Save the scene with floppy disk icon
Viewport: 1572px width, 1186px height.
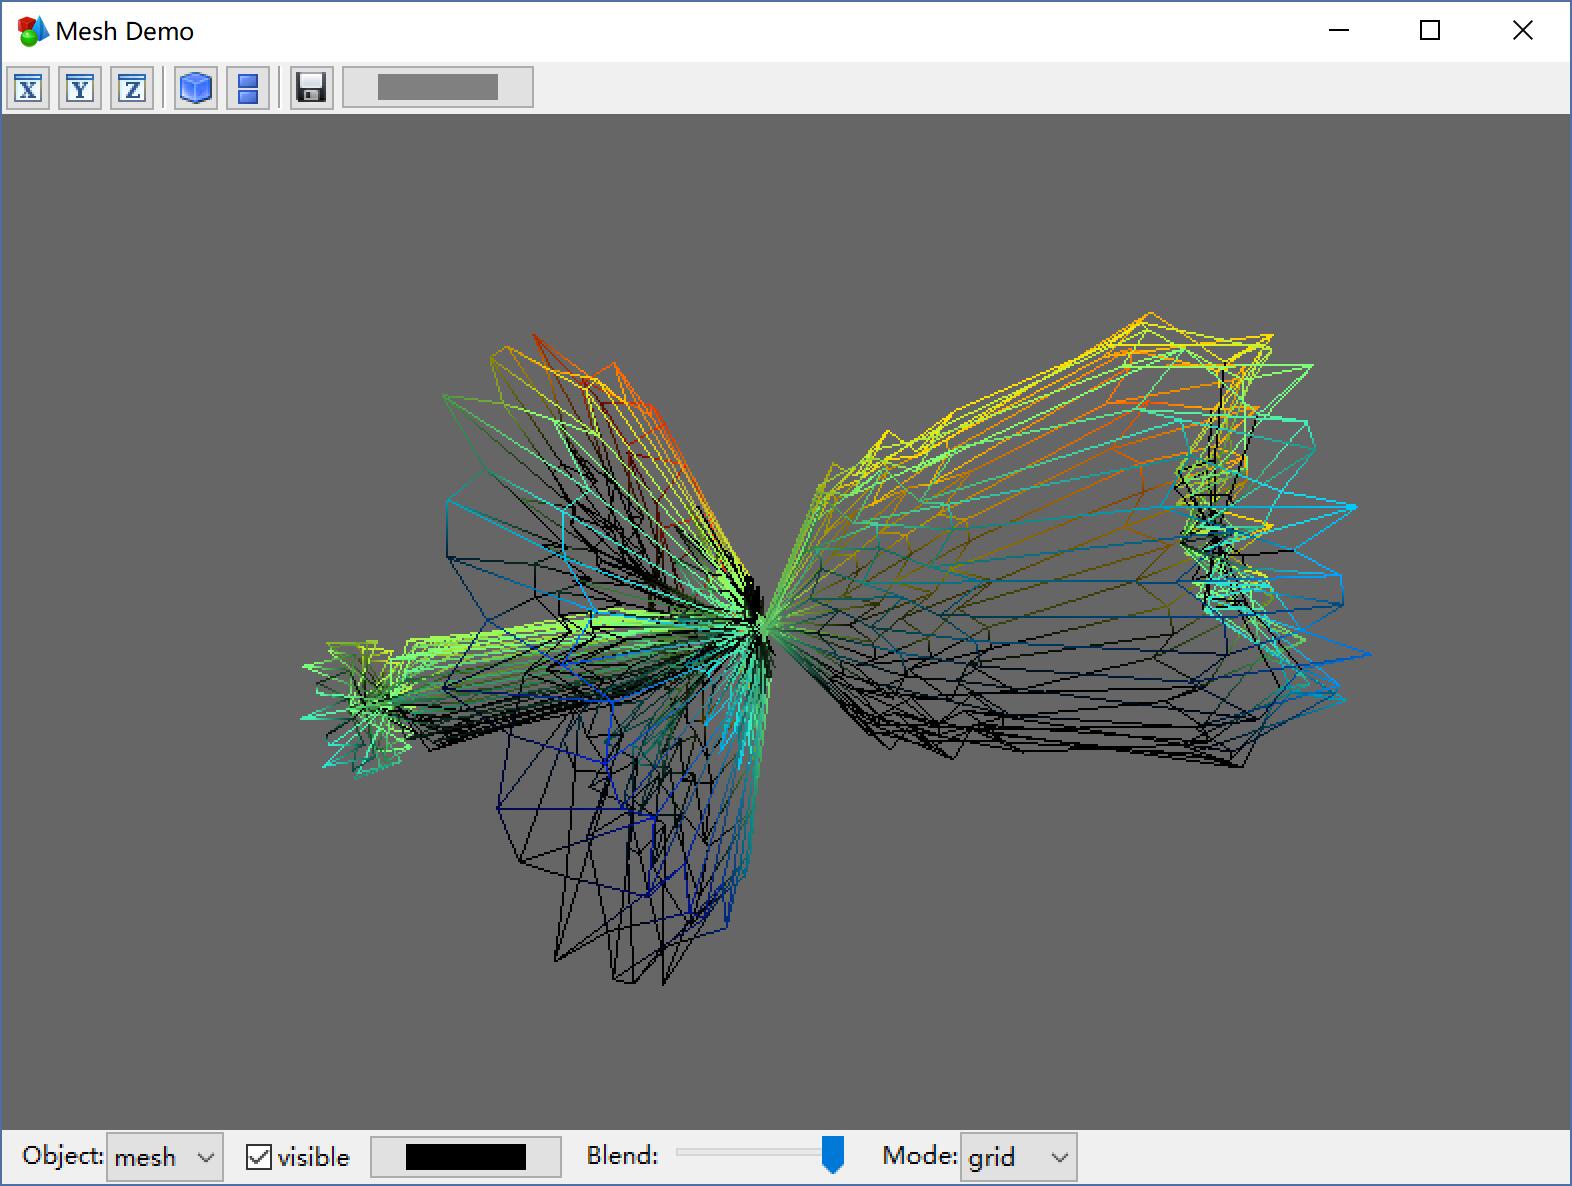tap(311, 88)
